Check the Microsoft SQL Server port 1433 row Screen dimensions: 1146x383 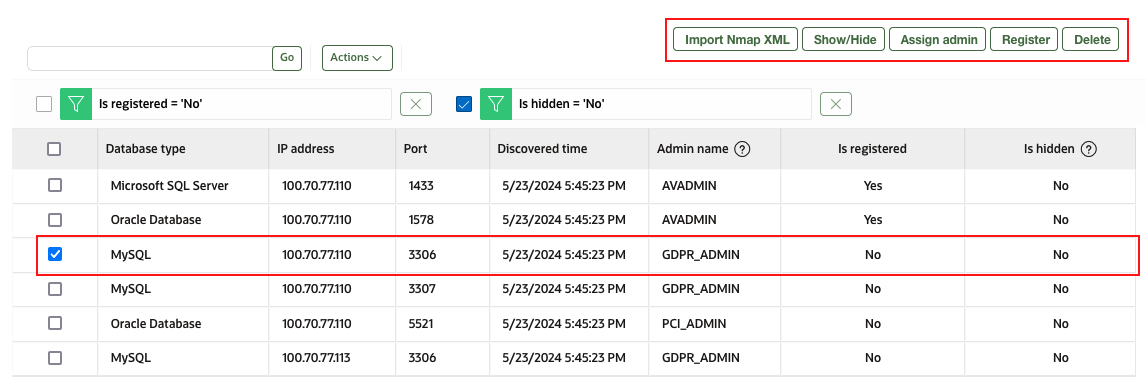pos(55,186)
